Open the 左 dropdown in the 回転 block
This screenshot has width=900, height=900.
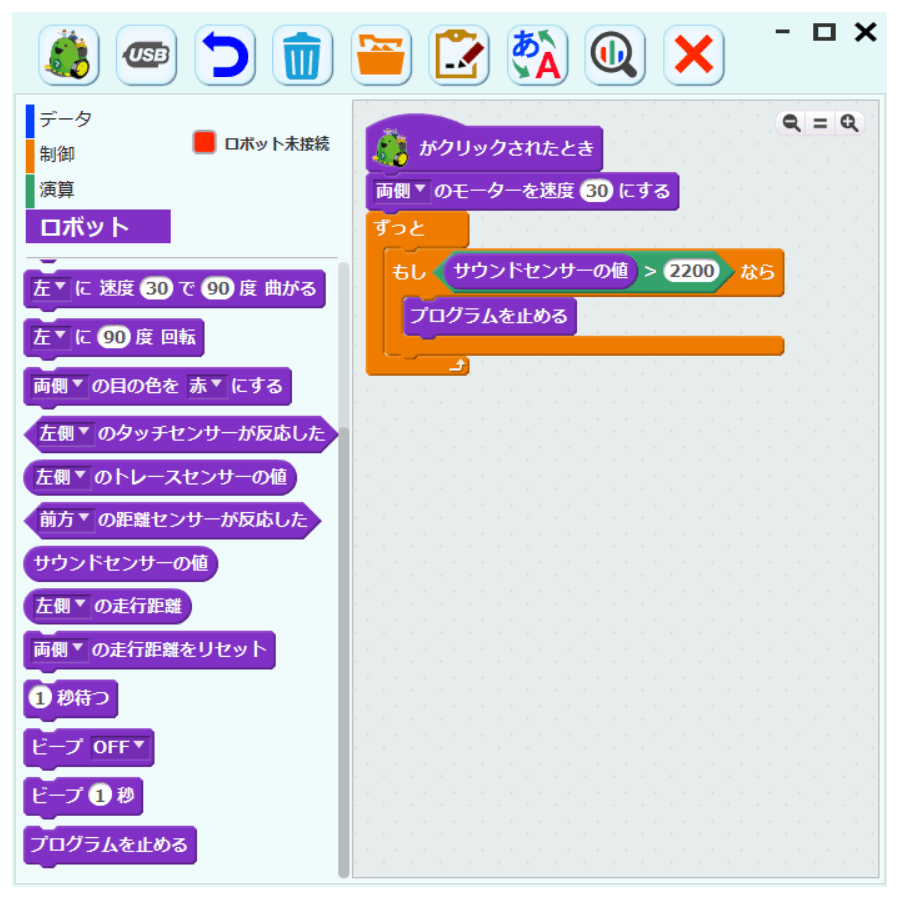pyautogui.click(x=49, y=337)
